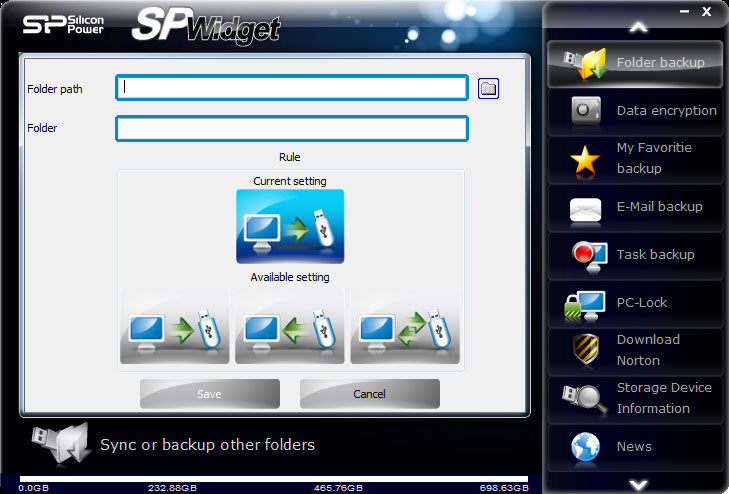Viewport: 729px width, 494px height.
Task: Click the red record Task backup icon
Action: point(590,256)
